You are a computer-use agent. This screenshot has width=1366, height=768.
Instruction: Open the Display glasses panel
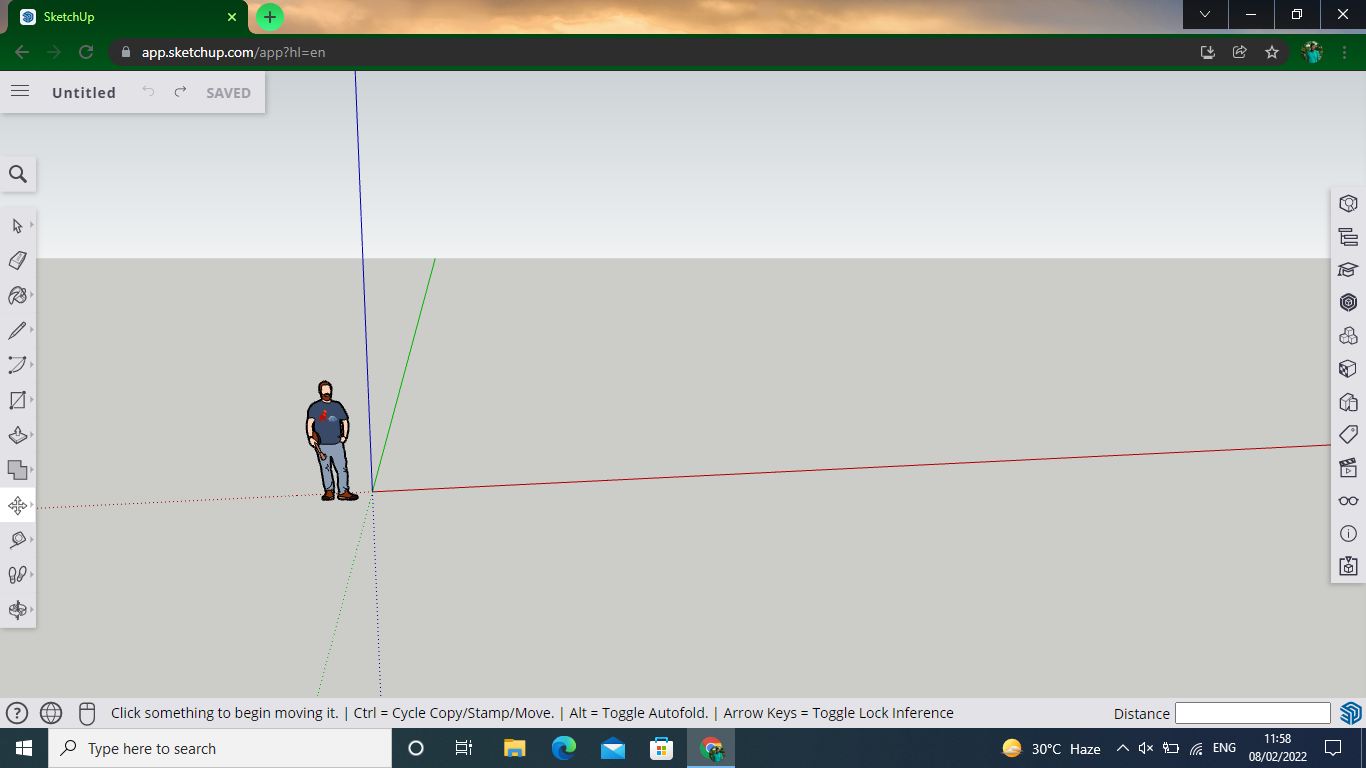[1348, 501]
